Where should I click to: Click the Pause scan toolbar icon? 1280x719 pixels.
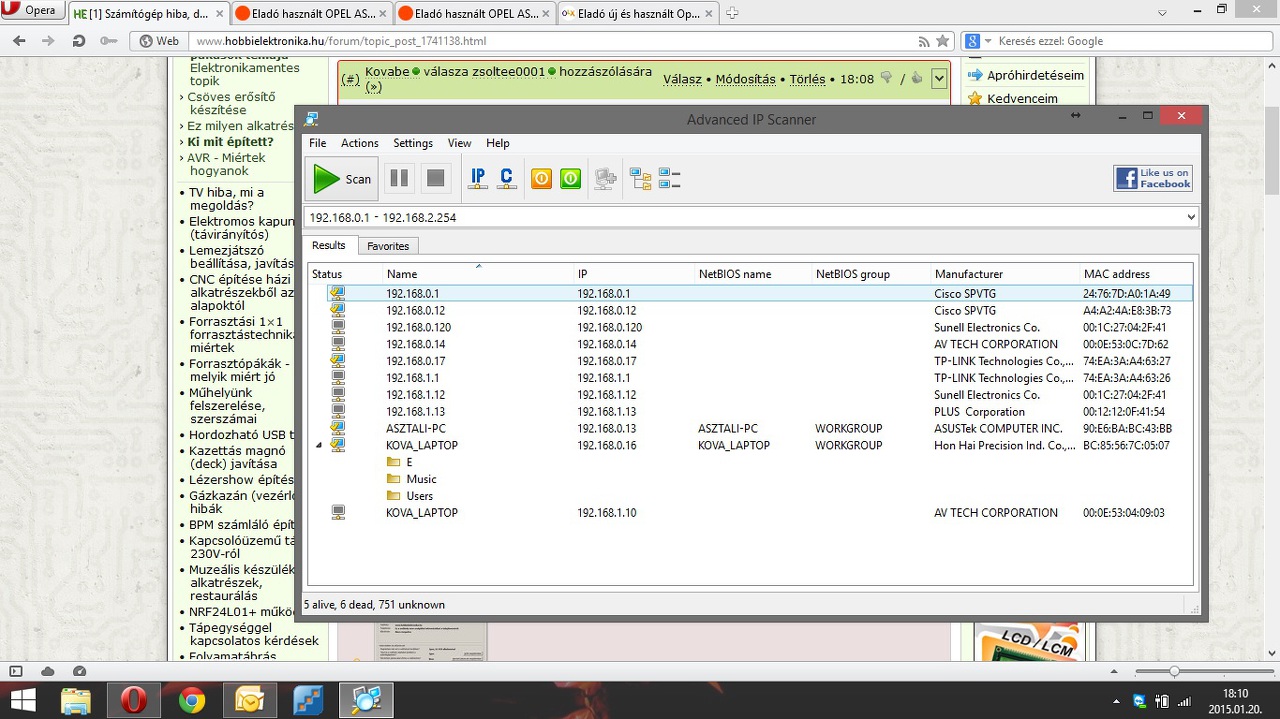[399, 179]
